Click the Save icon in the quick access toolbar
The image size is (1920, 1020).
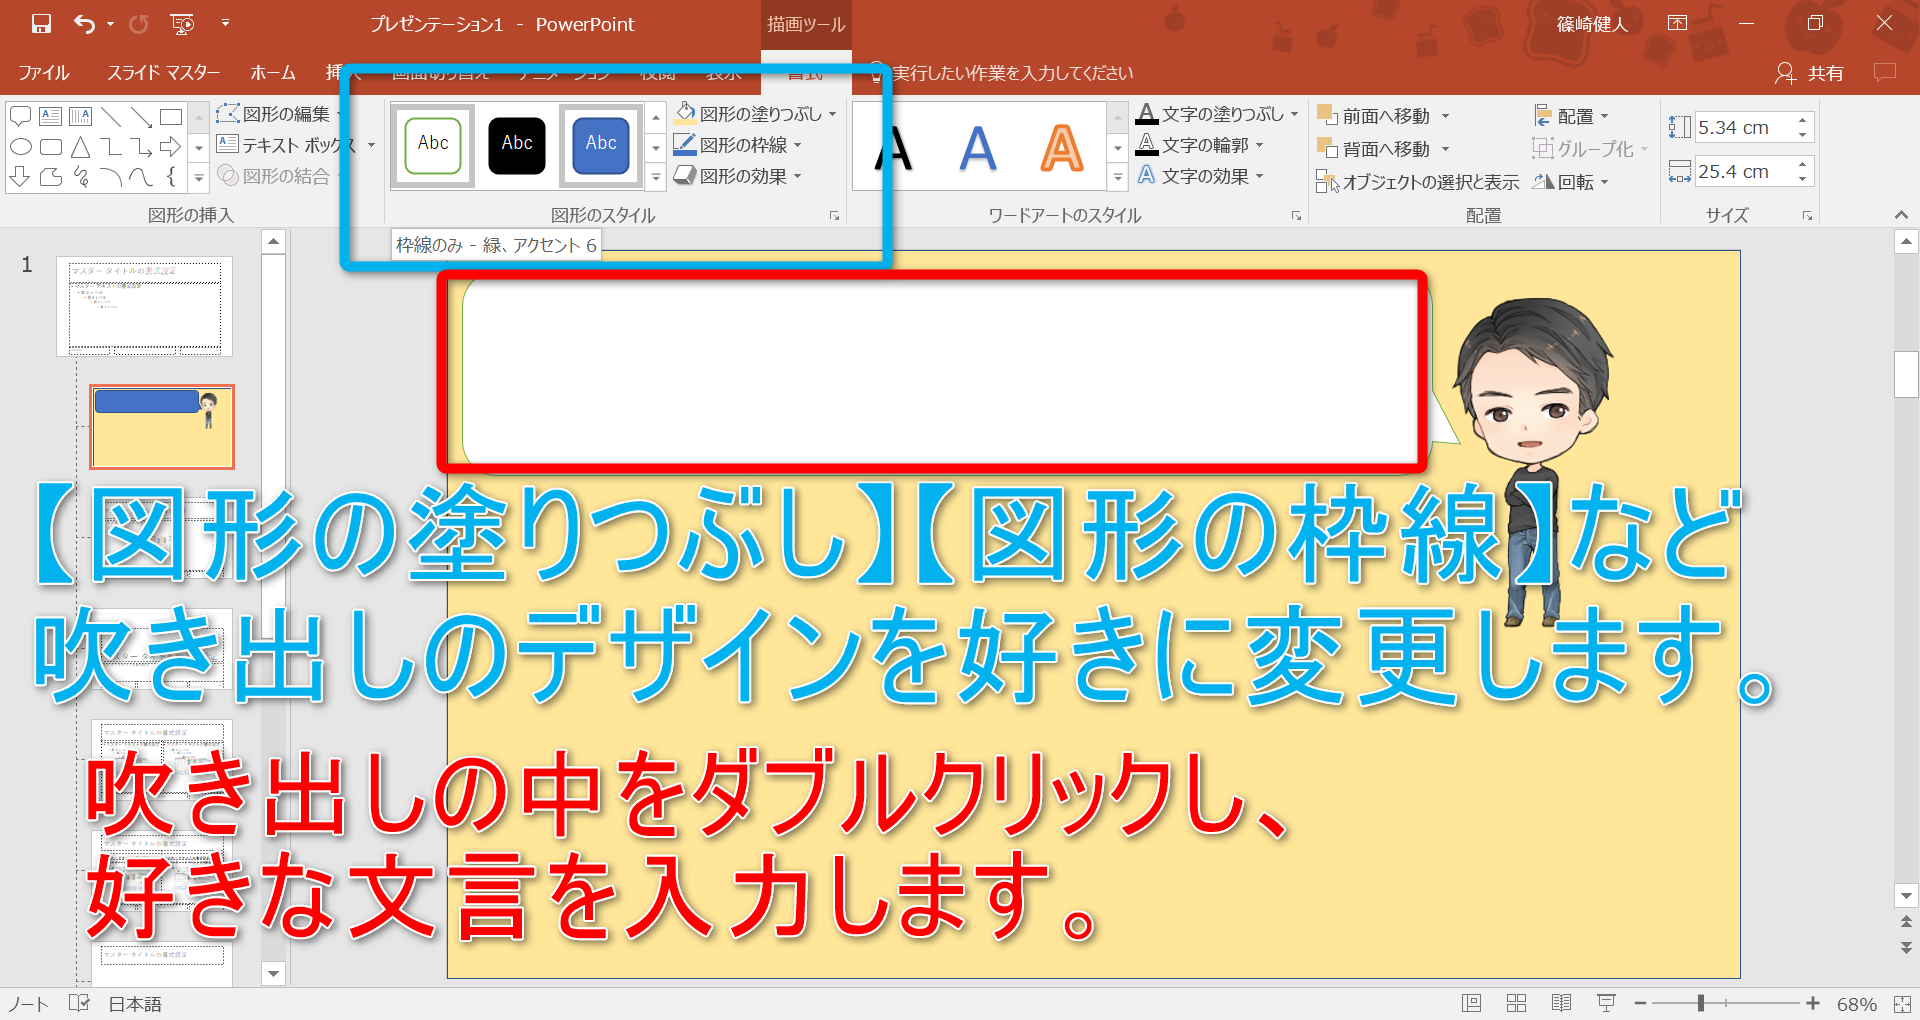41,24
